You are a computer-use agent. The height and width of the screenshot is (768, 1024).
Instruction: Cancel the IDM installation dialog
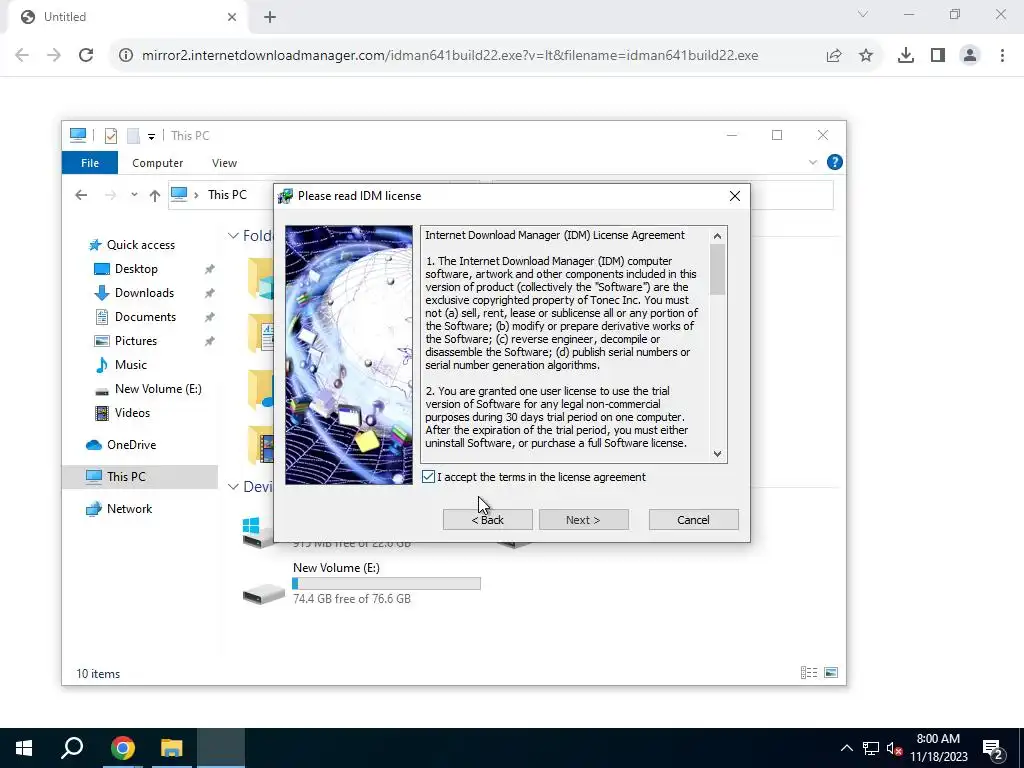(x=694, y=520)
